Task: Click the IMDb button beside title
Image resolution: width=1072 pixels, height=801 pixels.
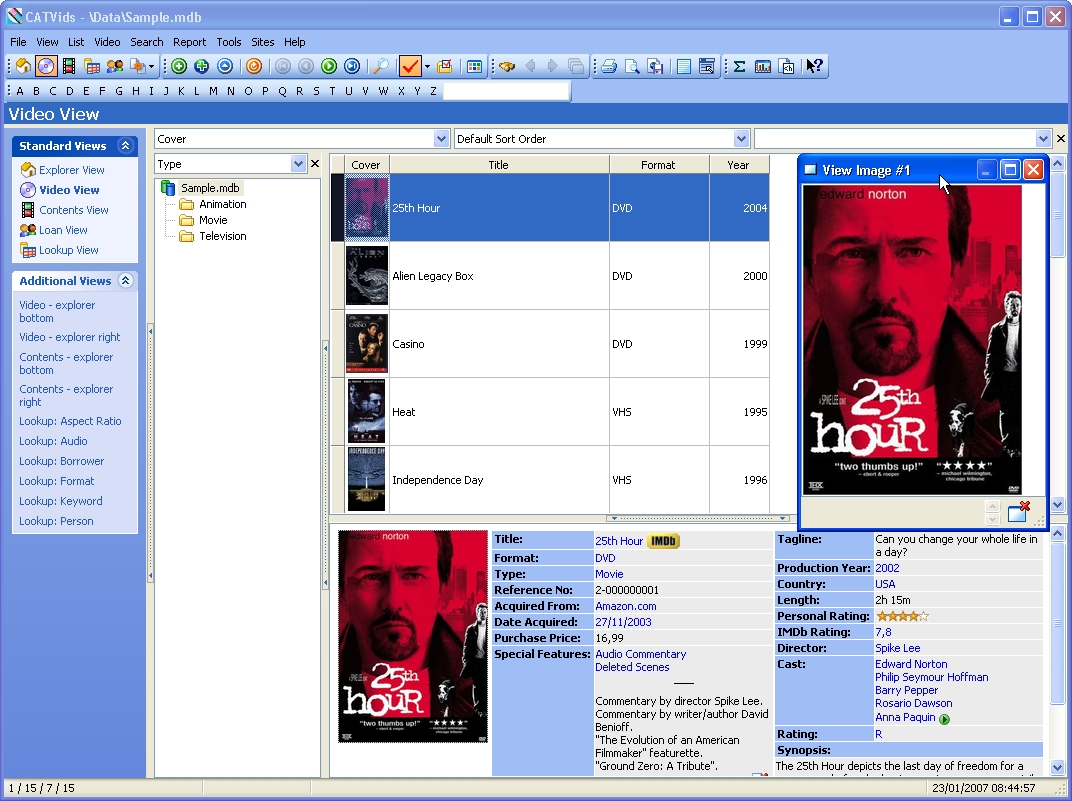Action: (663, 541)
